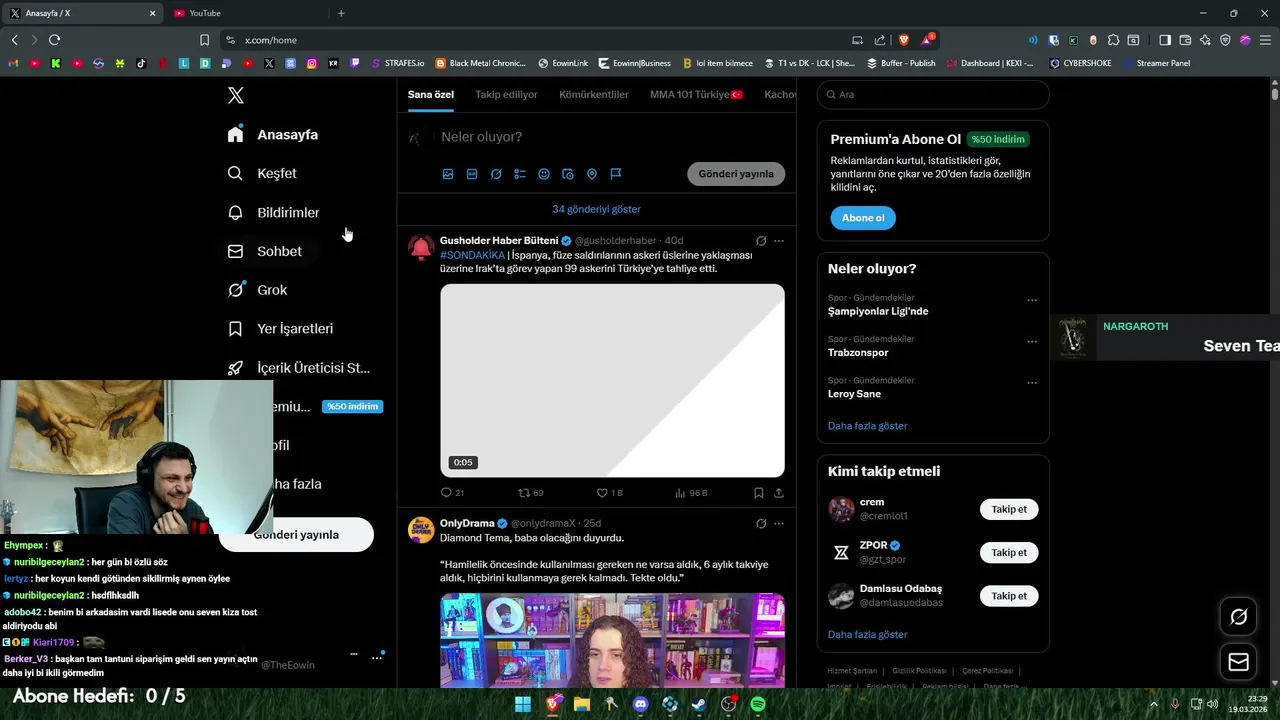The image size is (1280, 720).
Task: Click the Grok enhance icon in composer
Action: (496, 174)
